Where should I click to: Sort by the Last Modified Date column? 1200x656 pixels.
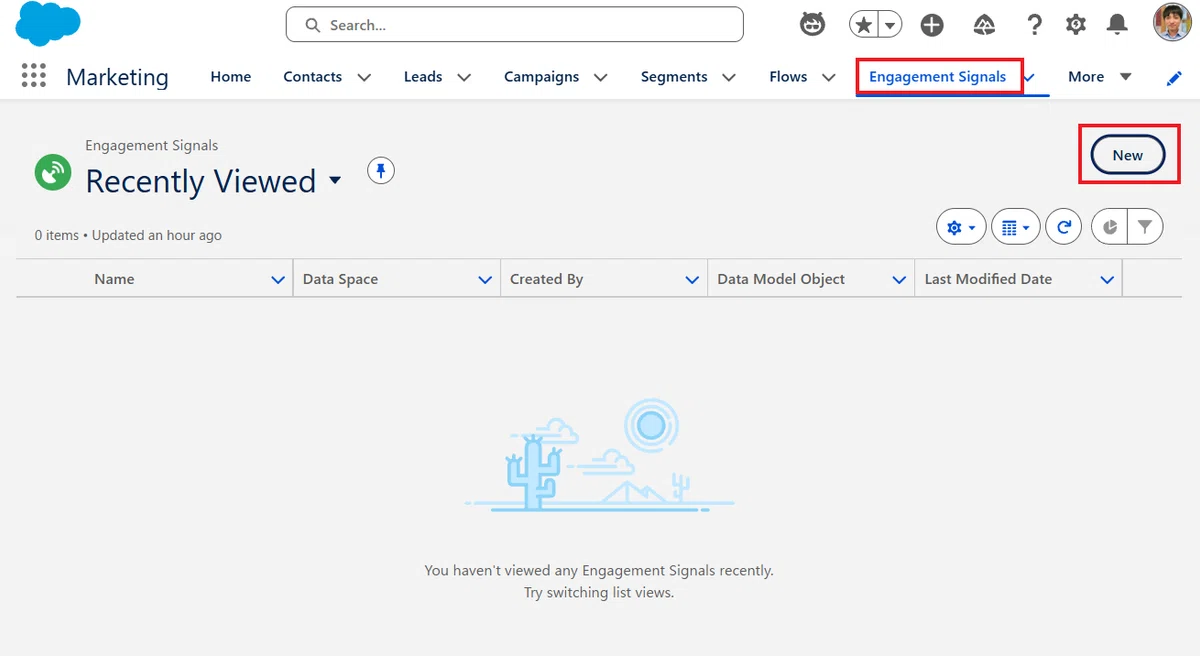[x=988, y=279]
